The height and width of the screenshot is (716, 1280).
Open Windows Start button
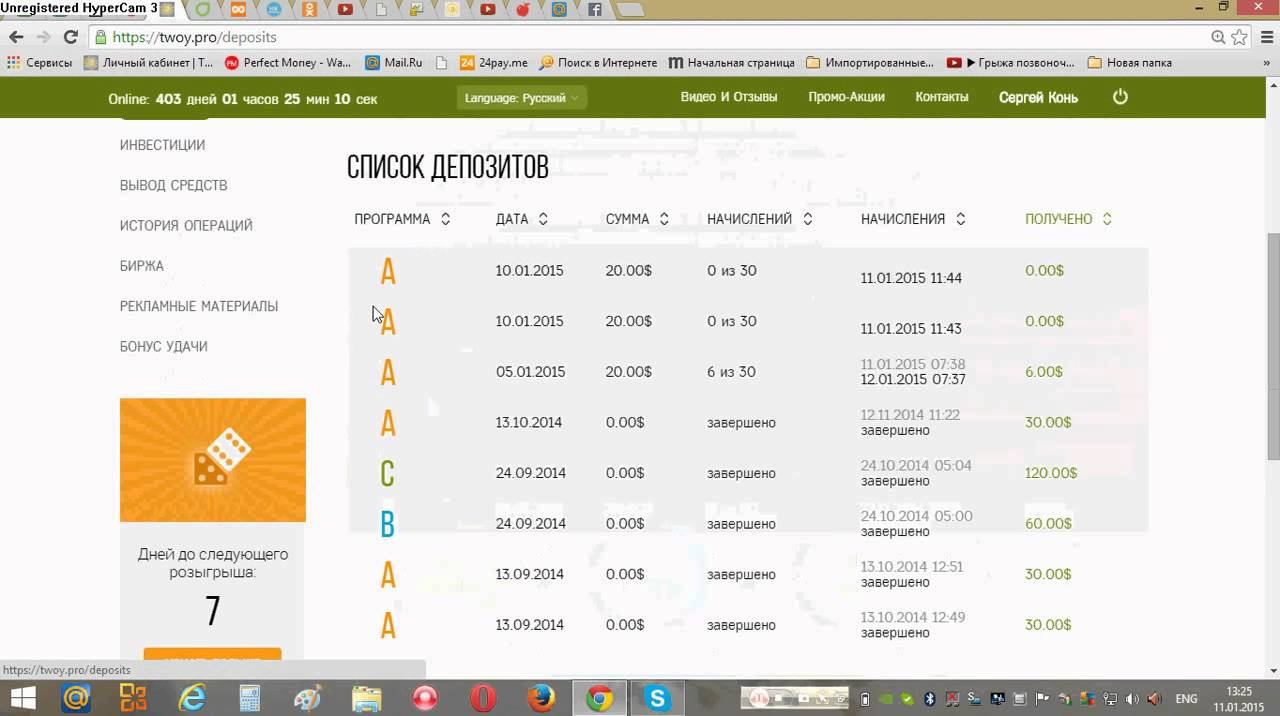click(22, 697)
